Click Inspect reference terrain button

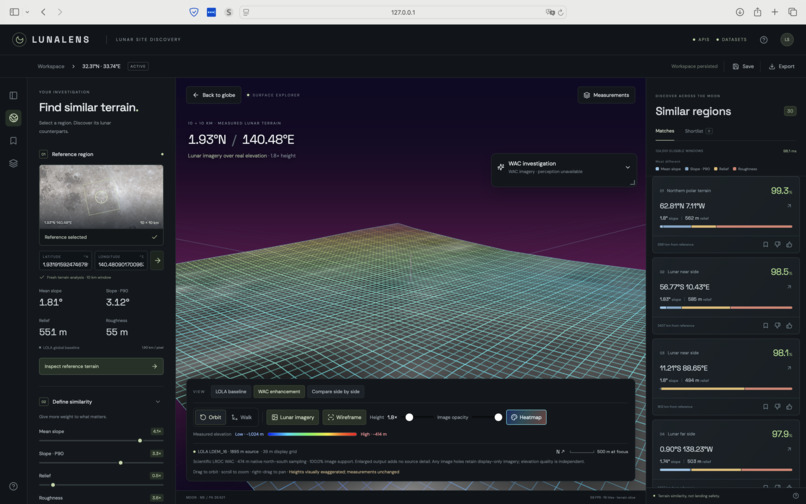[x=101, y=366]
